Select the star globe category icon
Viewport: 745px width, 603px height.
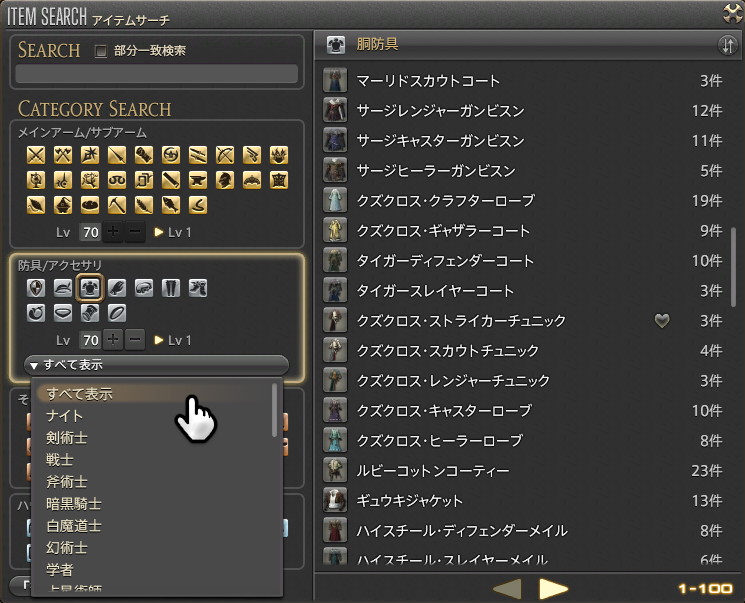[x=36, y=180]
